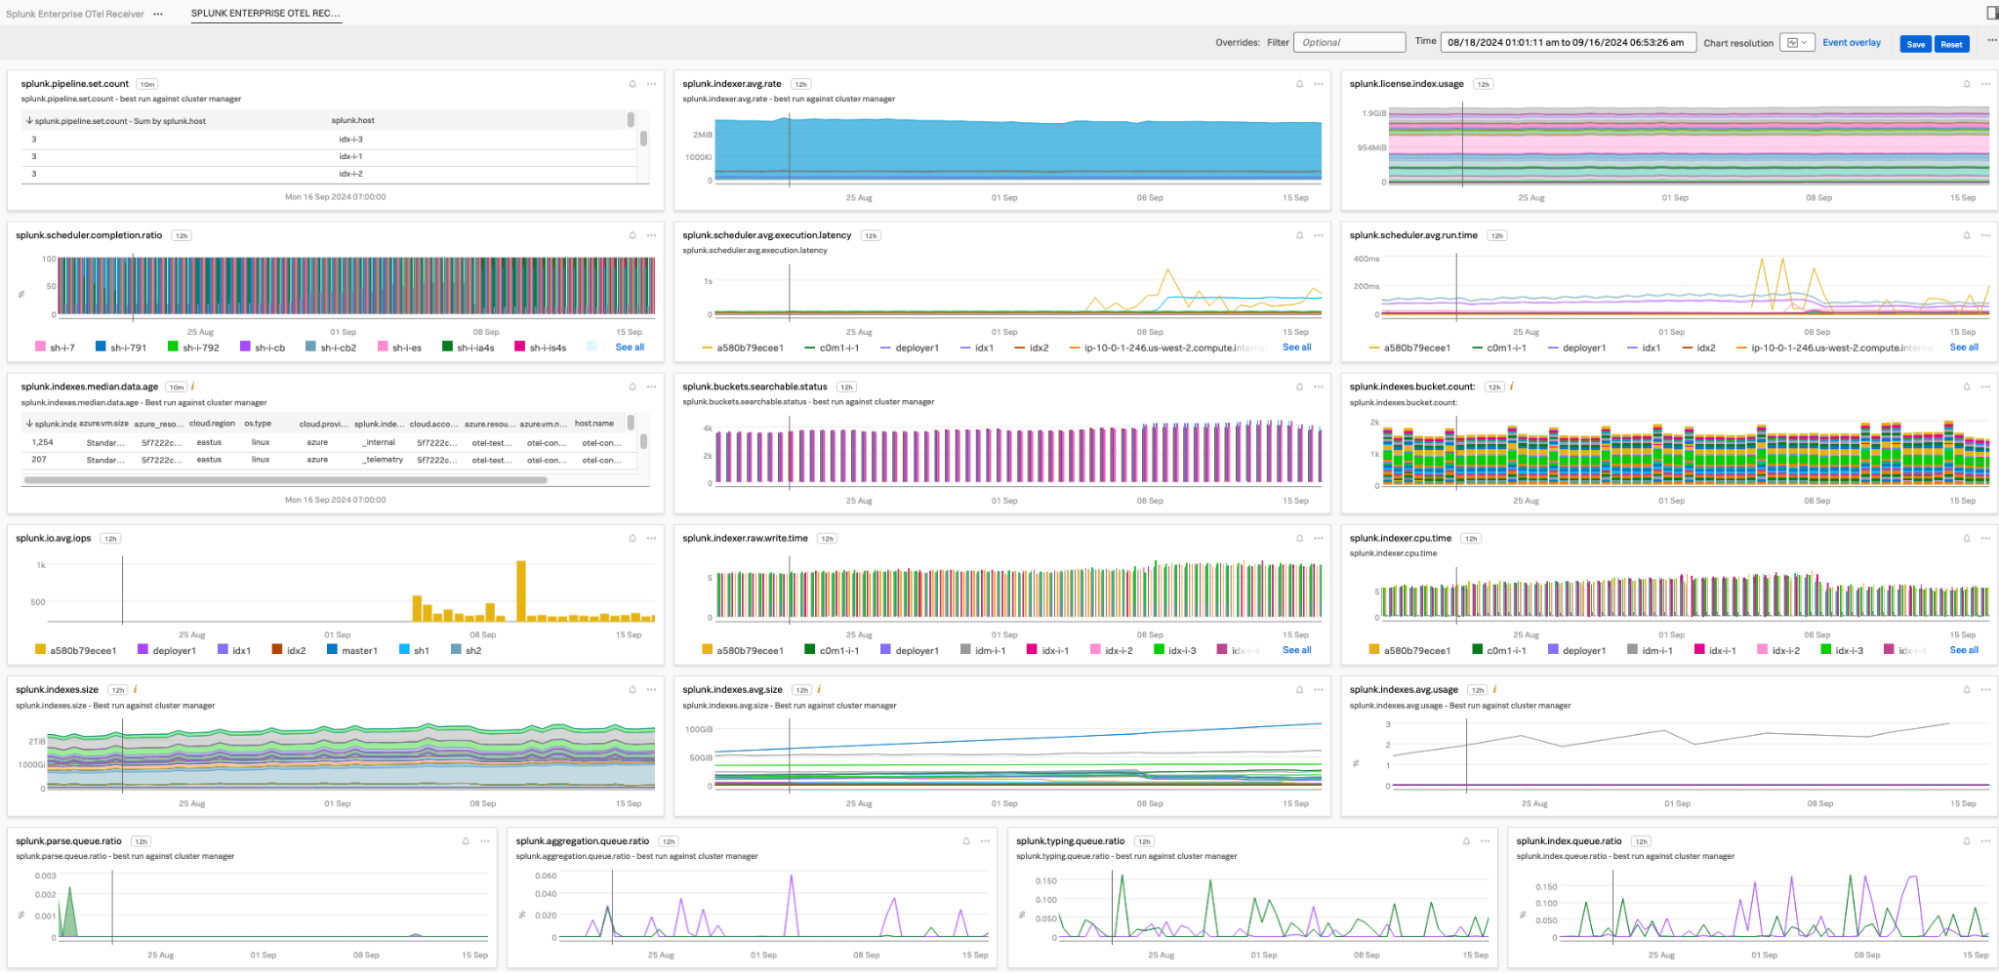Screen dimensions: 1999x973
Task: Show info icon for splunk.indexes.avg.size
Action: pyautogui.click(x=819, y=689)
